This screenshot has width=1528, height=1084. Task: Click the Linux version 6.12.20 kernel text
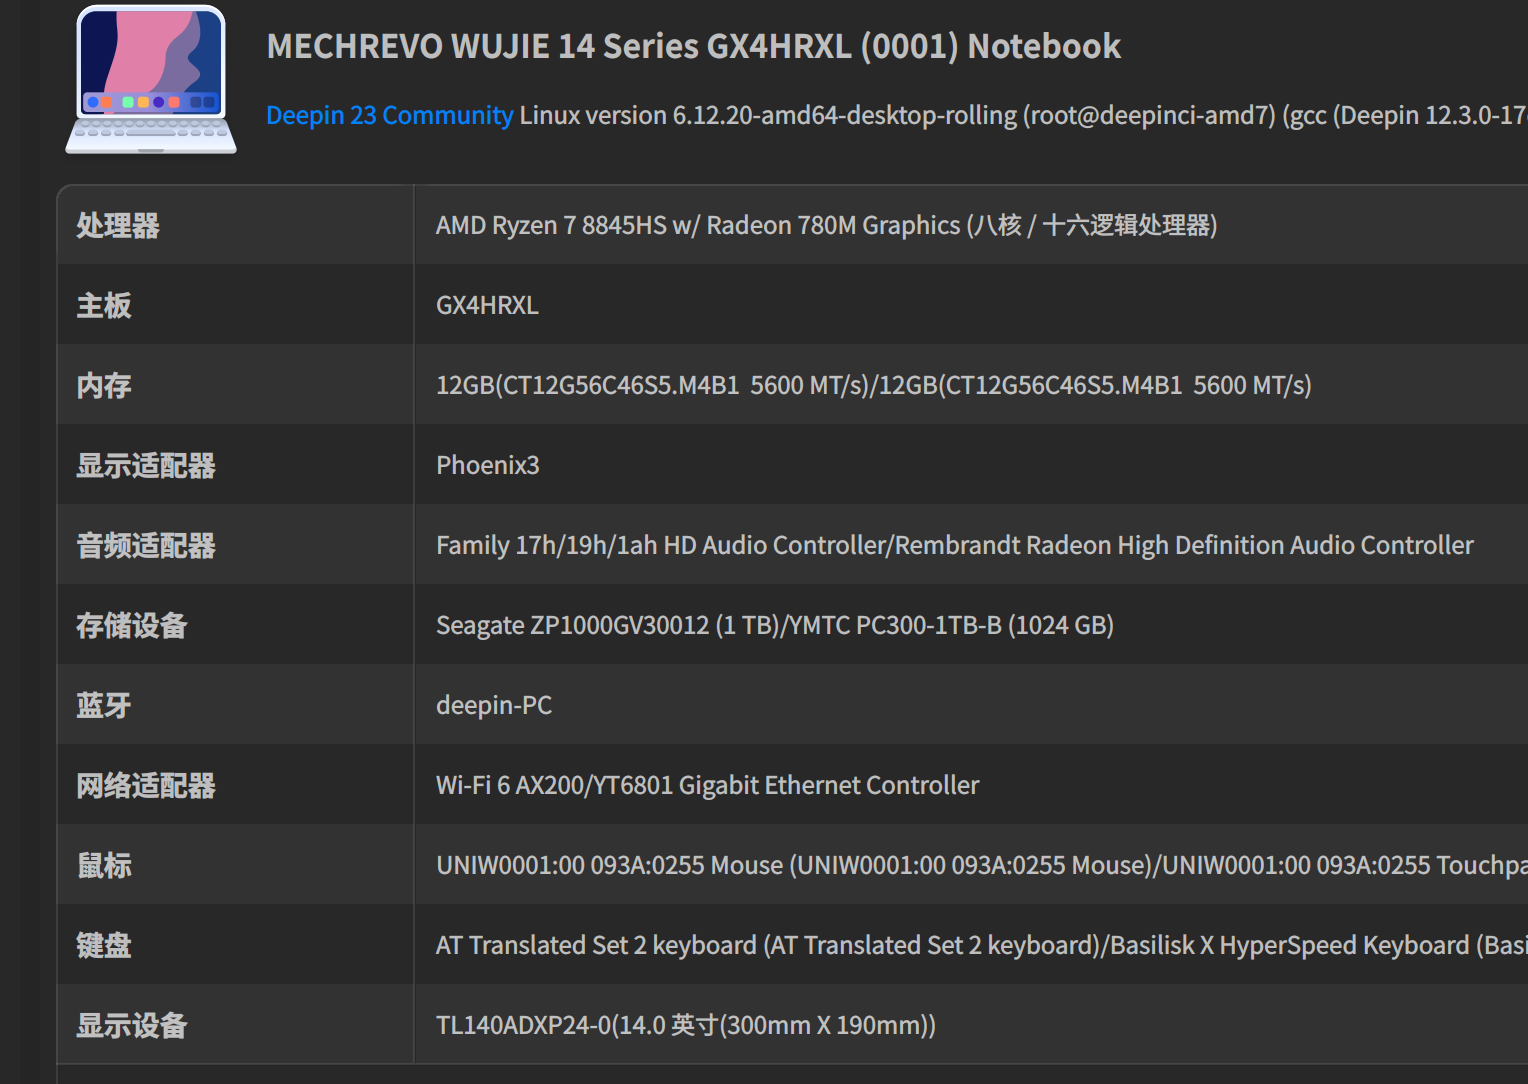tap(1023, 115)
